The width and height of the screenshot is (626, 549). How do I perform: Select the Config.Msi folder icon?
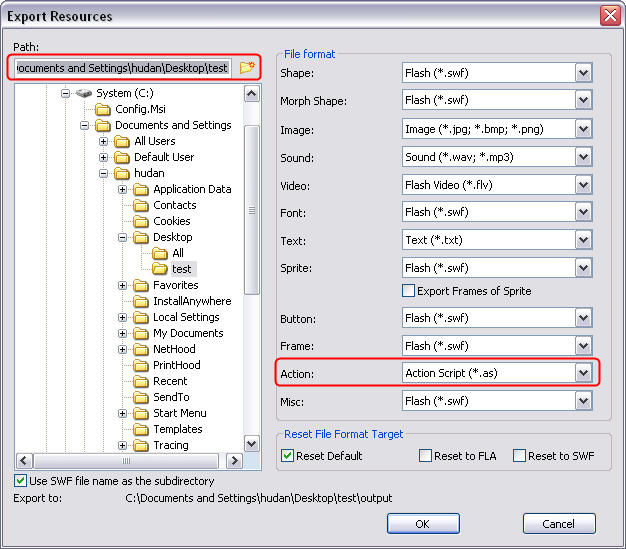coord(103,109)
